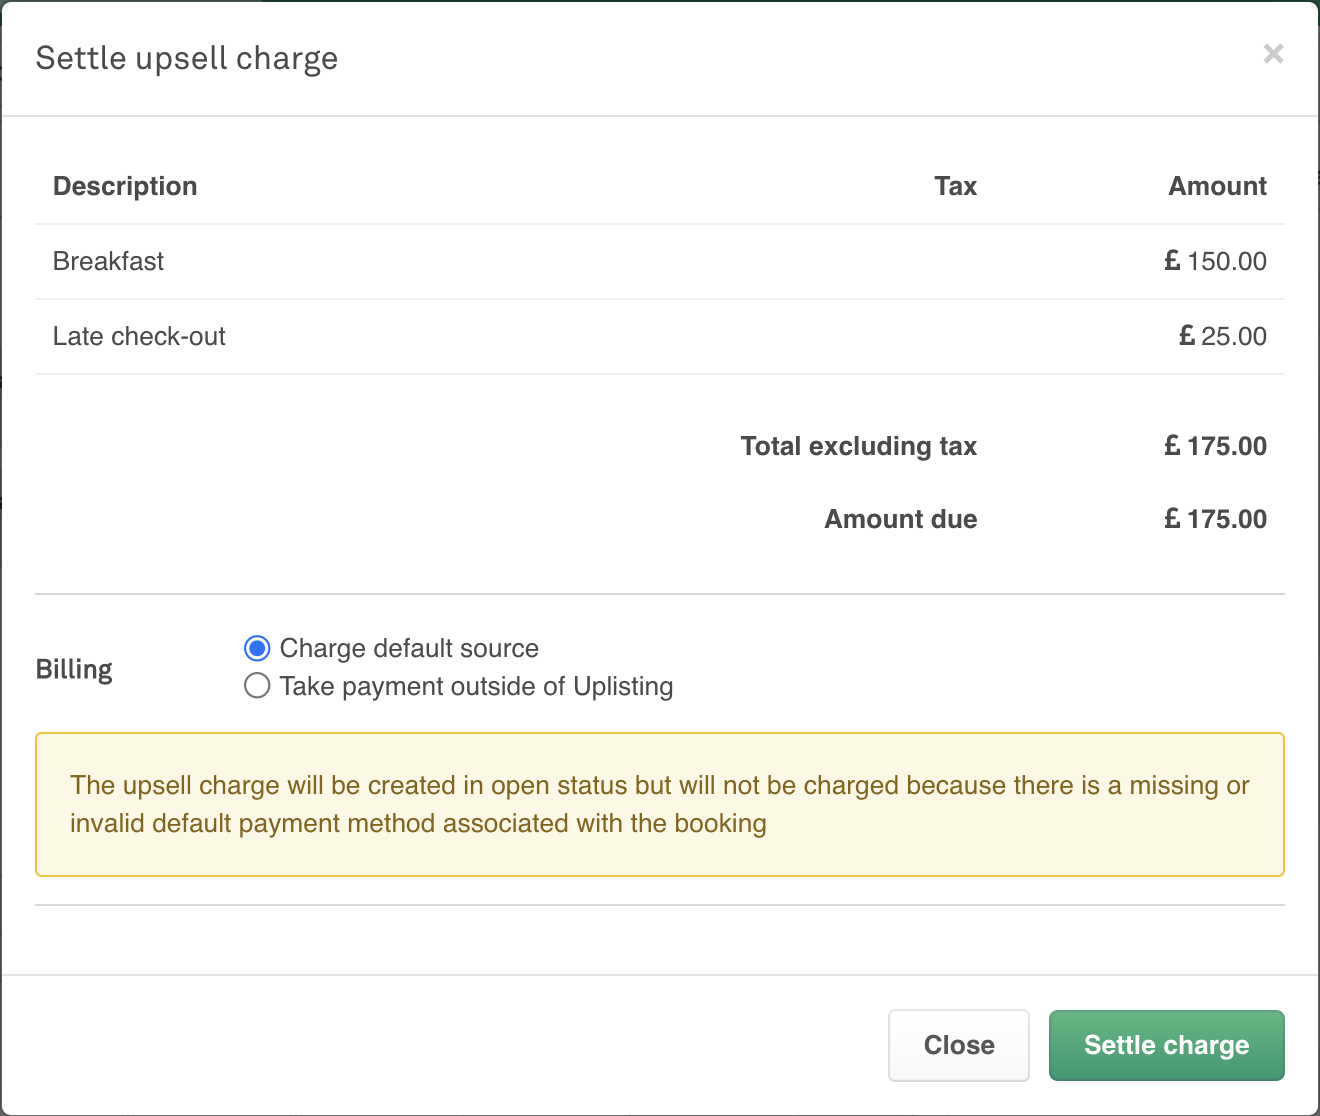The width and height of the screenshot is (1320, 1116).
Task: Click the Description column header
Action: click(125, 187)
